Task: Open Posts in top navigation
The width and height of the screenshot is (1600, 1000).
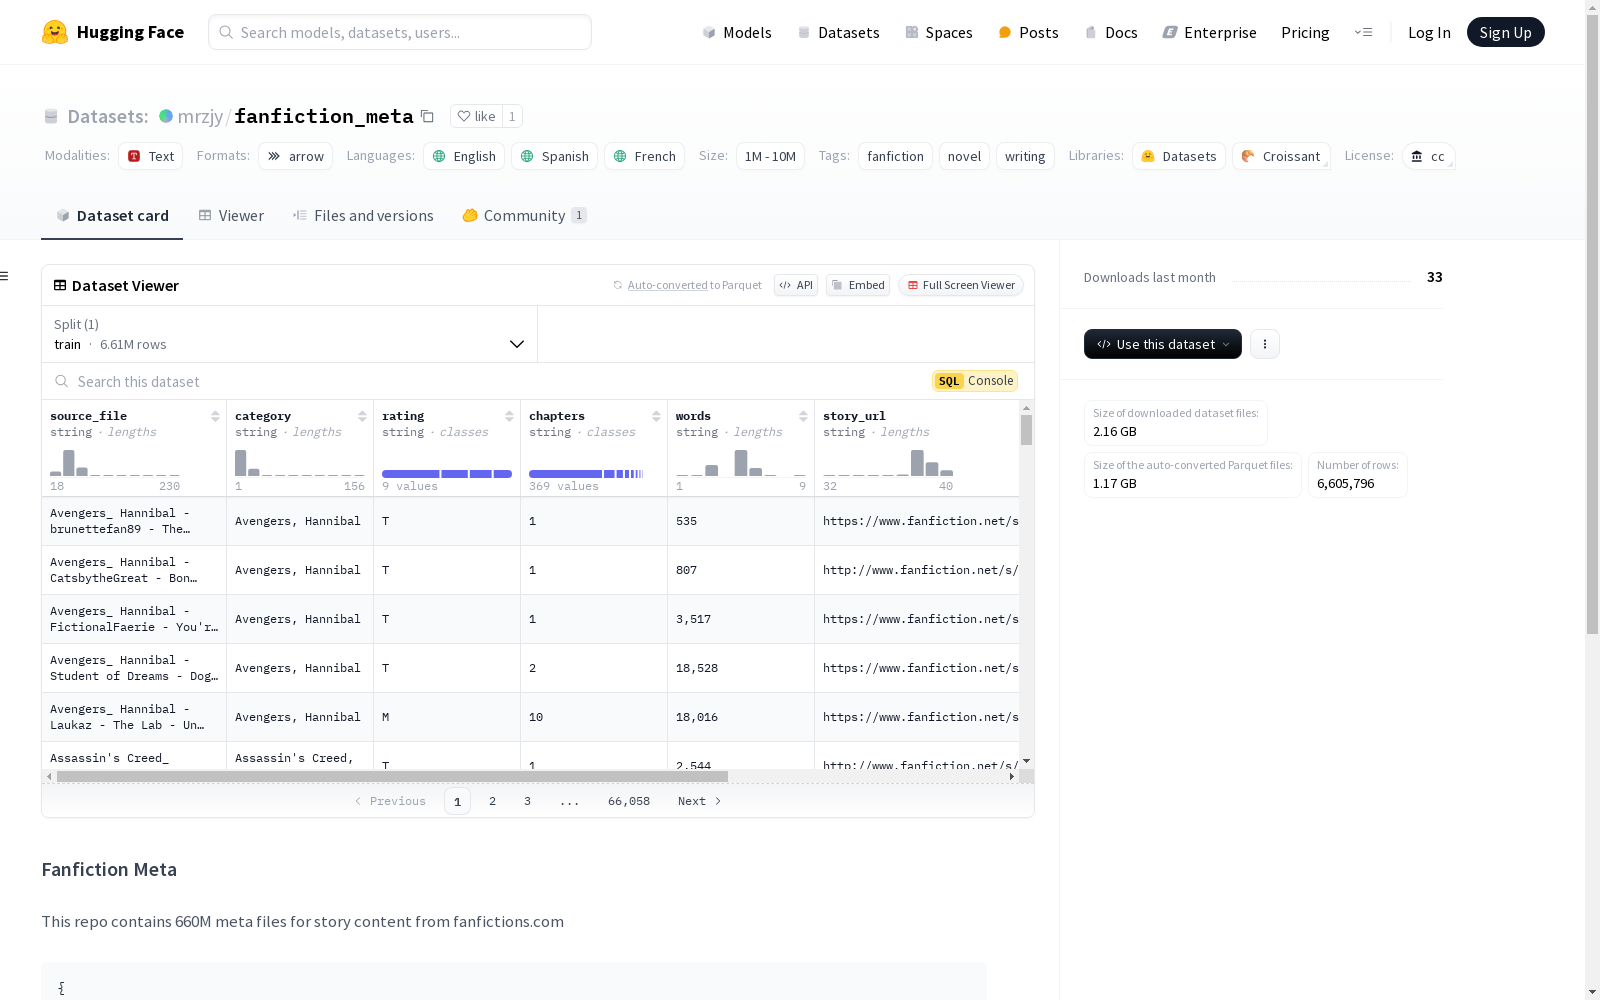Action: (1028, 32)
